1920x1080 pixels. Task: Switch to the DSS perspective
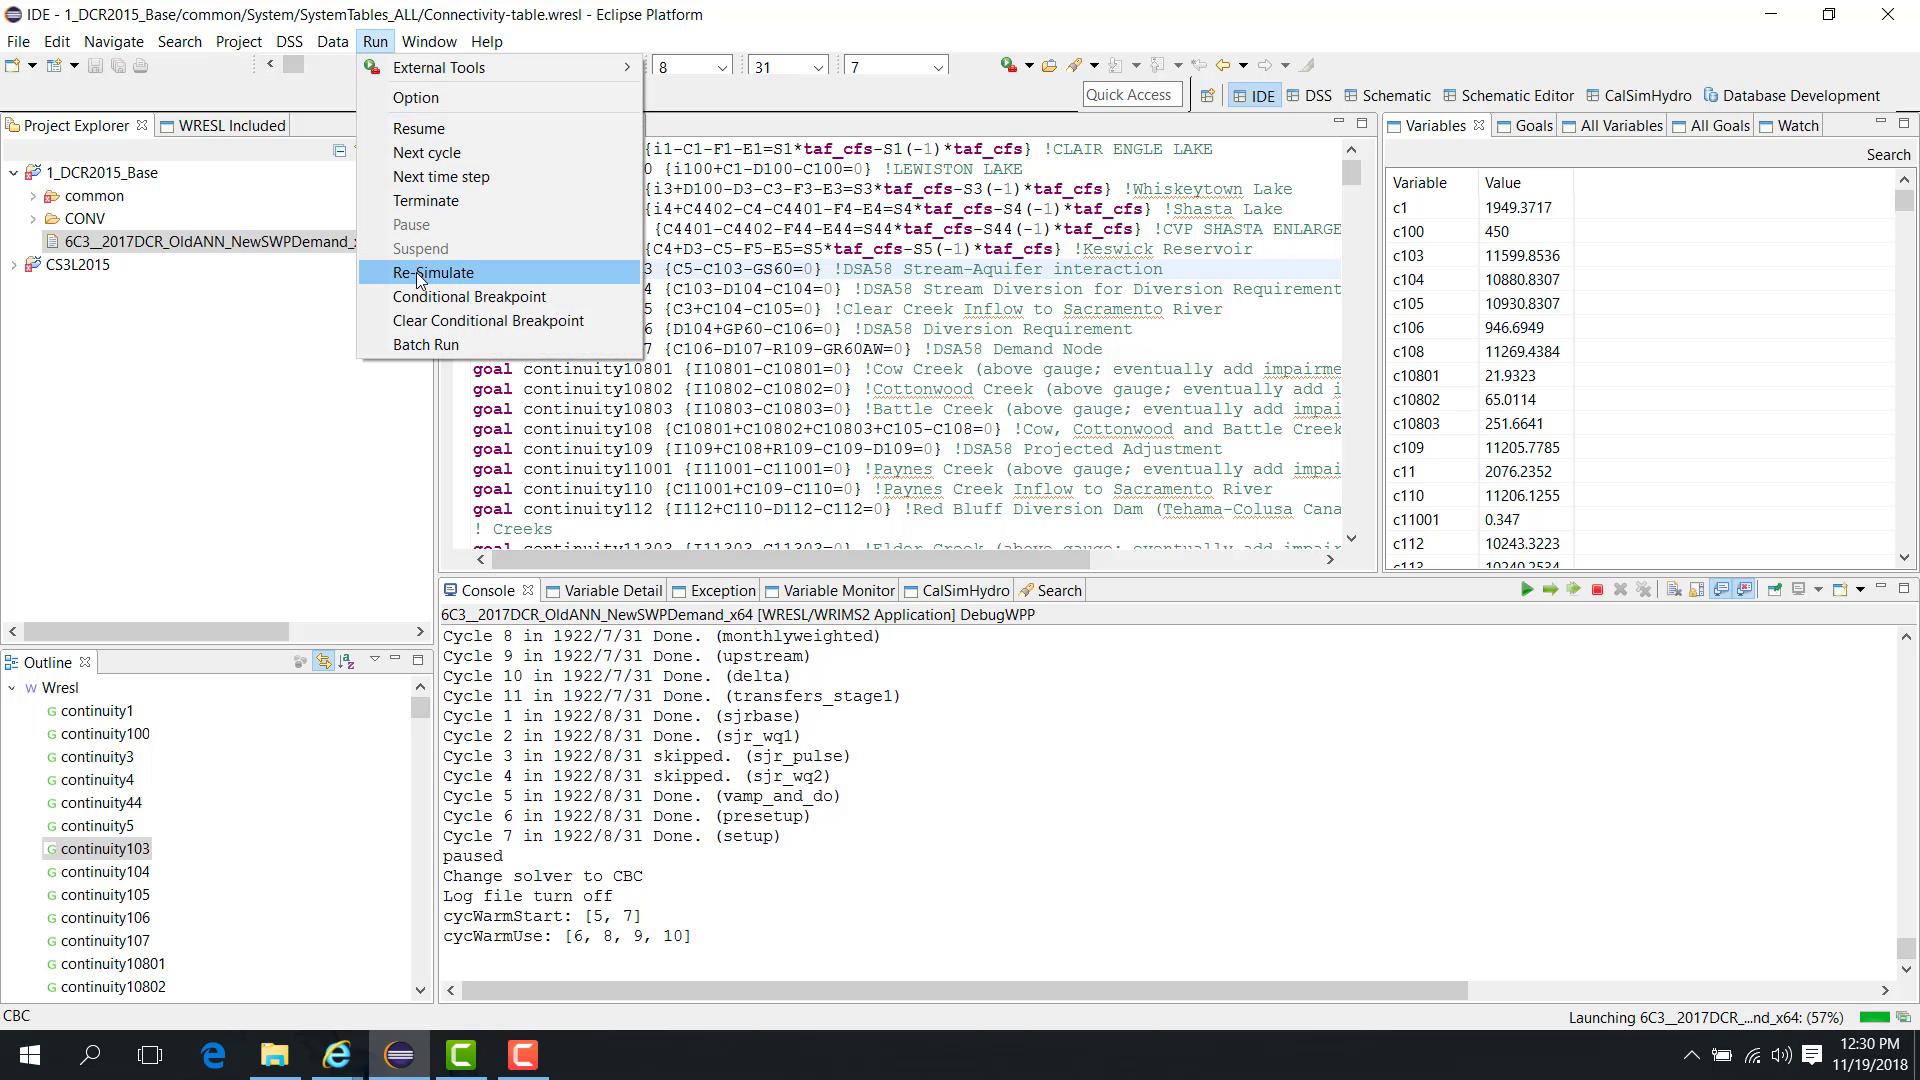click(1309, 96)
